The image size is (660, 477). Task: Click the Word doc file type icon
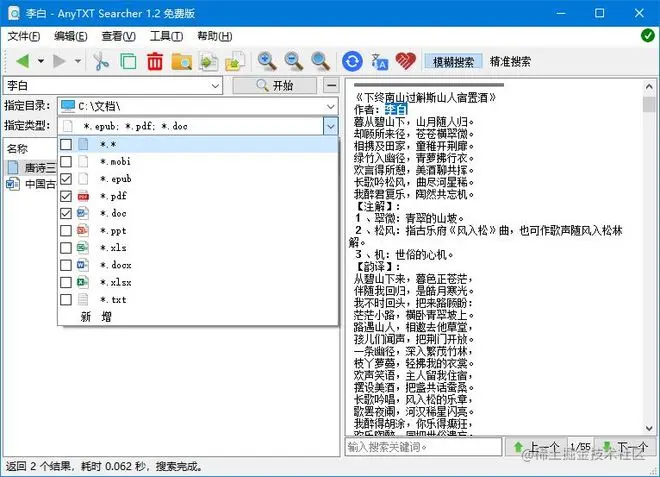click(83, 213)
